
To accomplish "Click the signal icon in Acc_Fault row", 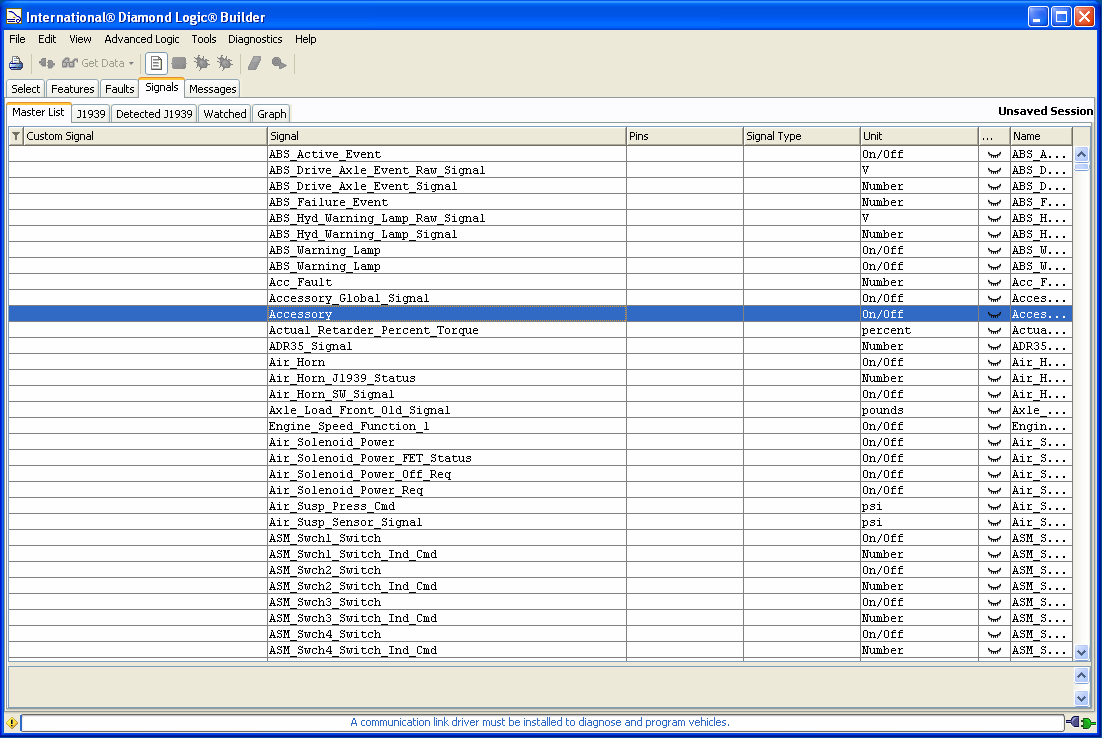I will pyautogui.click(x=994, y=283).
